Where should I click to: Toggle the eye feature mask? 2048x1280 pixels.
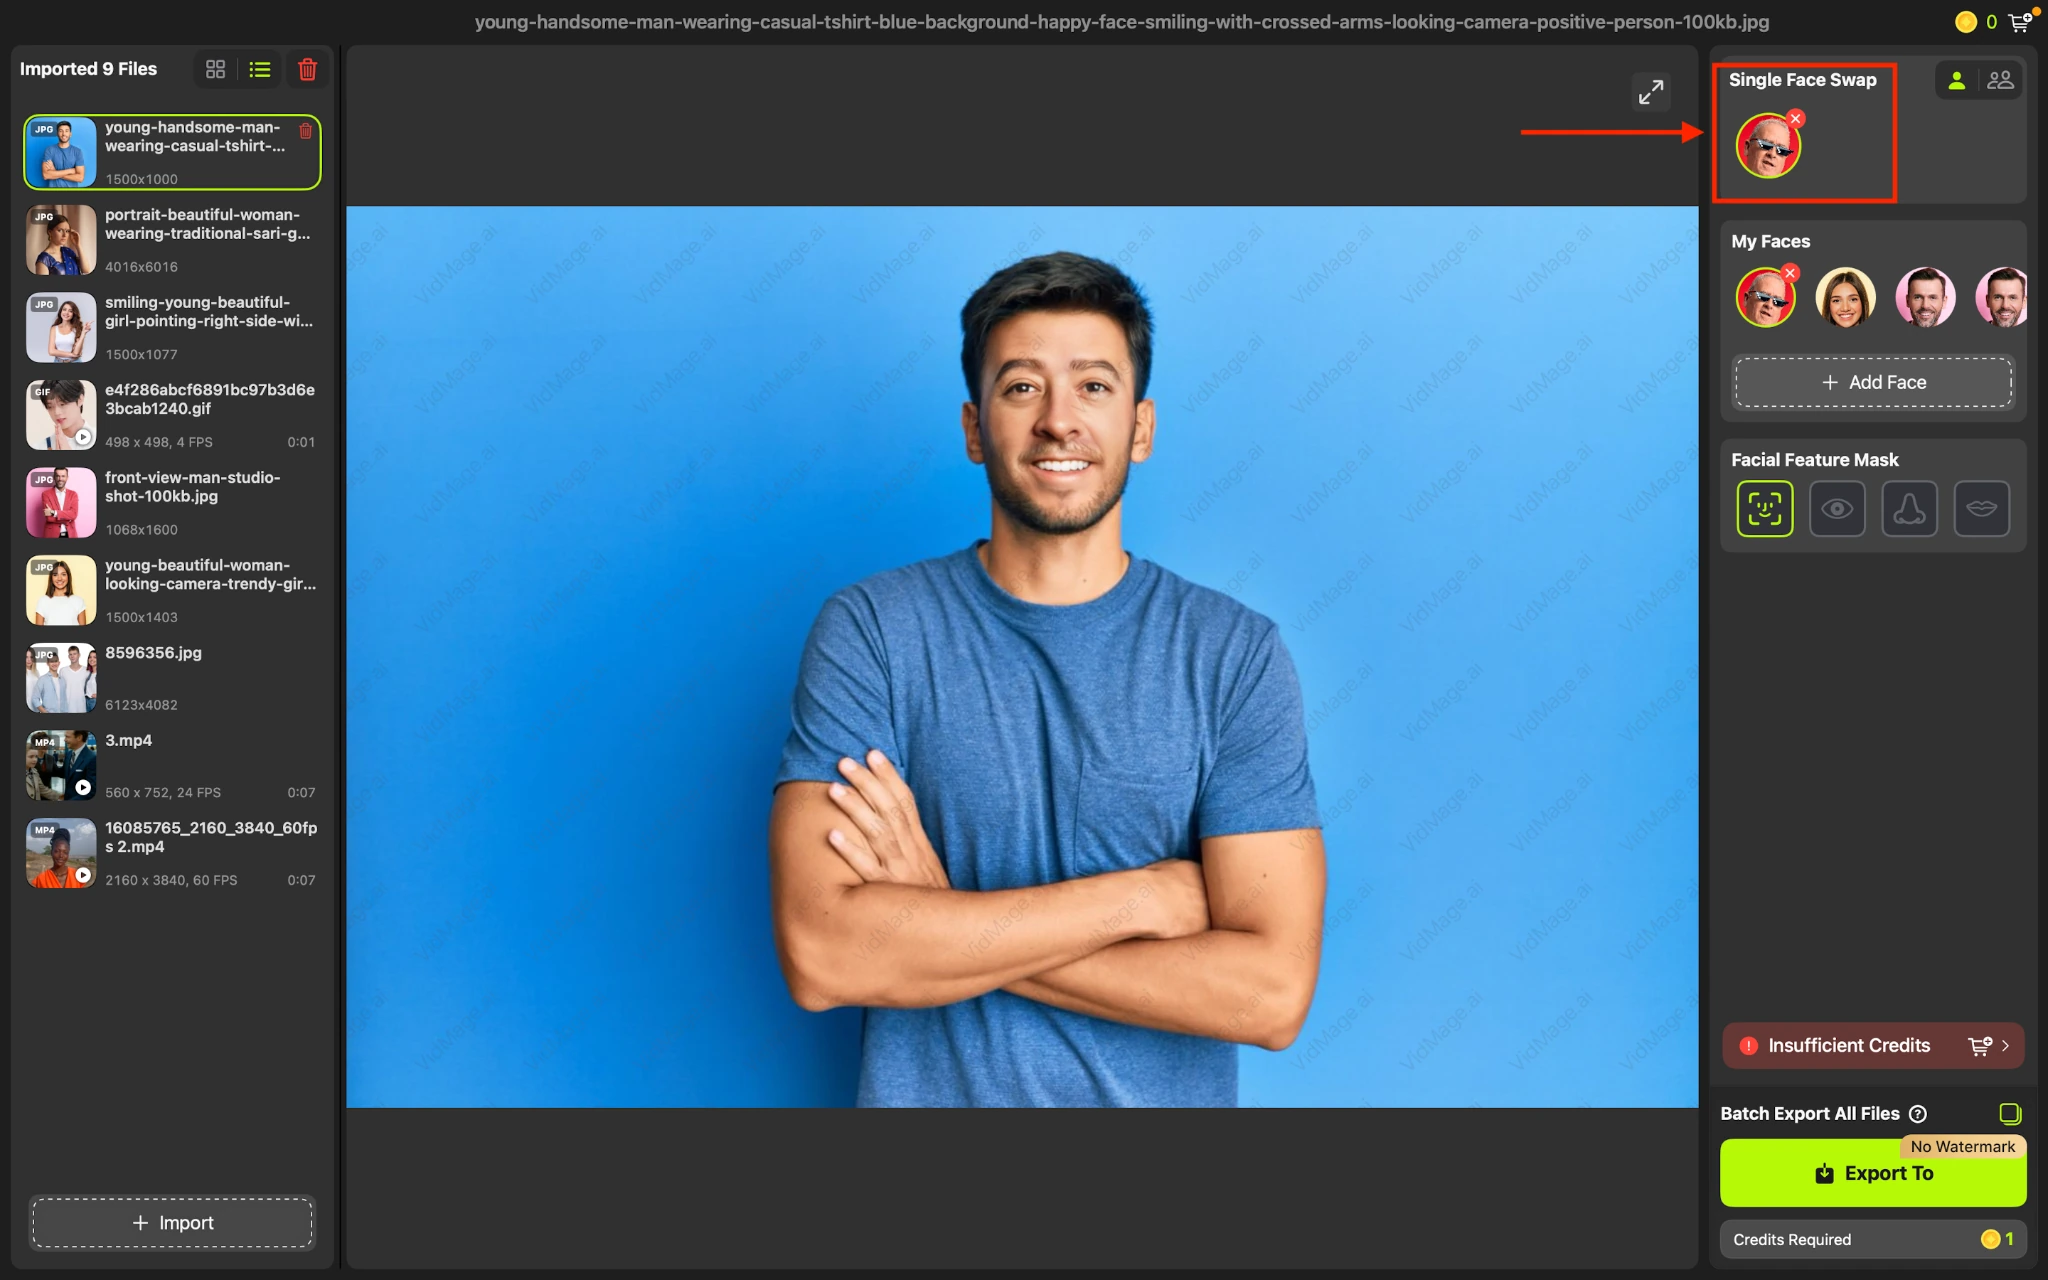(1837, 509)
